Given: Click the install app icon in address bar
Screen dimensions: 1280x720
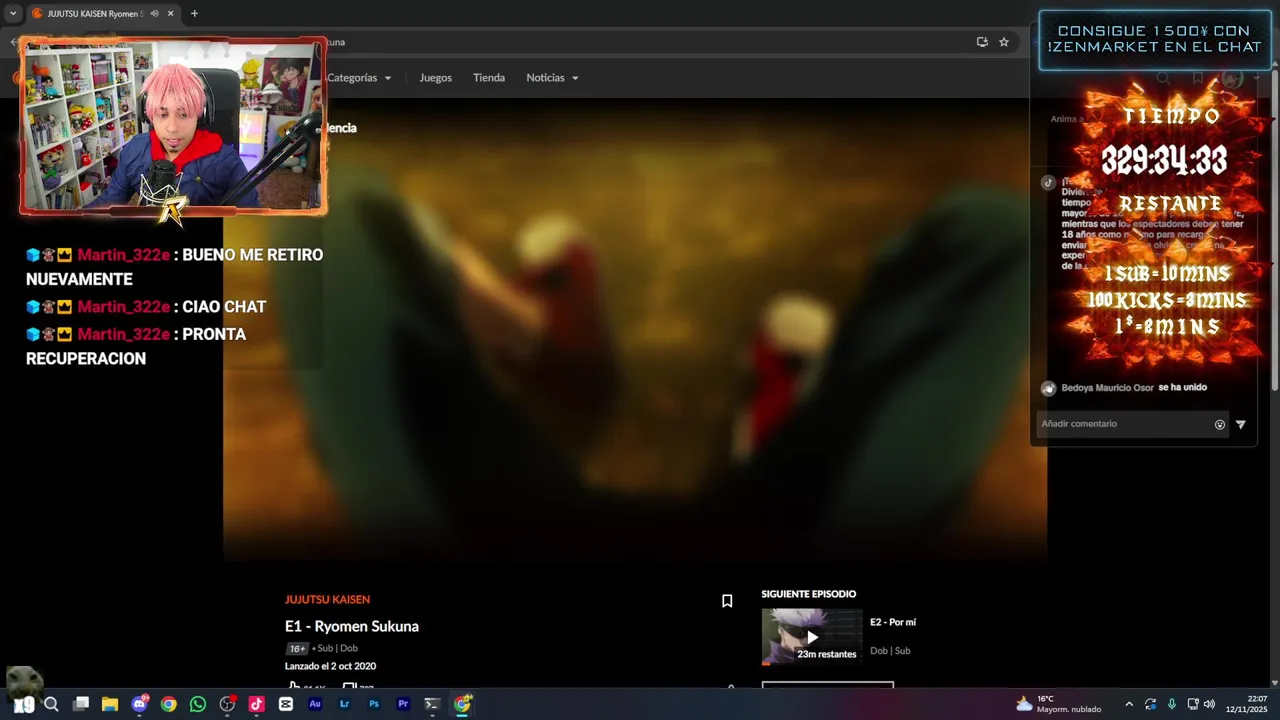Looking at the screenshot, I should (982, 42).
